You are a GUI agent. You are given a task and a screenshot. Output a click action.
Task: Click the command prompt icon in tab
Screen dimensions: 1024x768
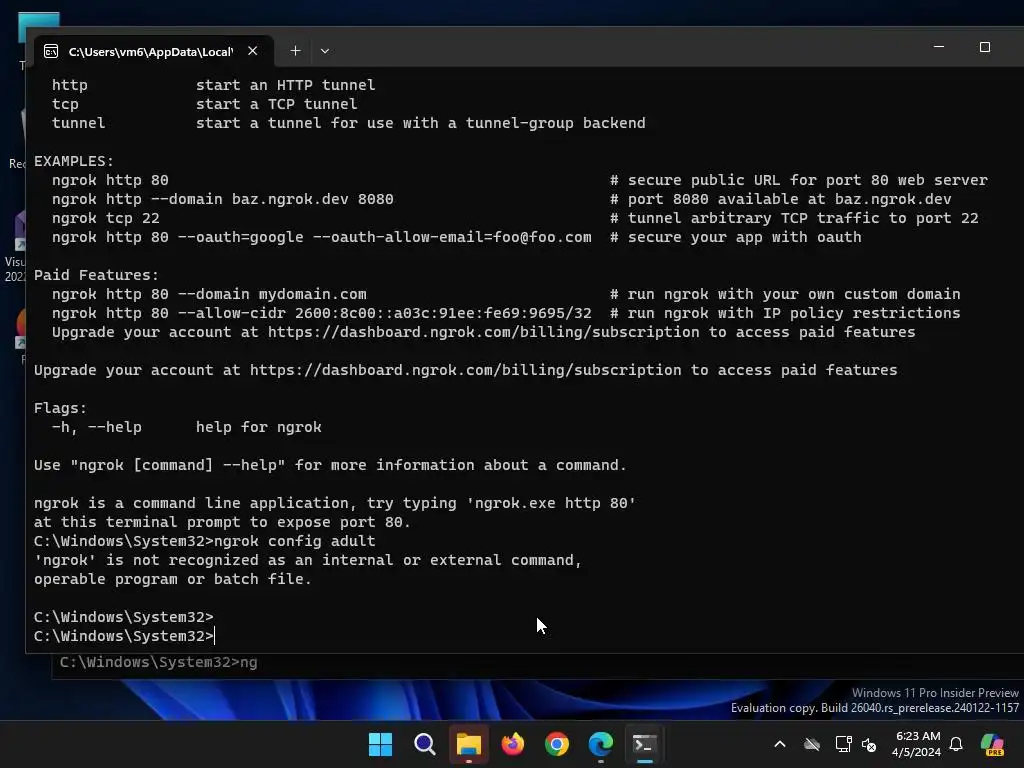(51, 52)
